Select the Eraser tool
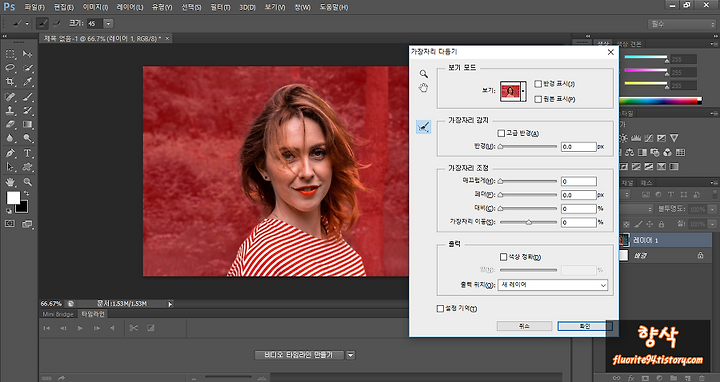 tap(10, 124)
